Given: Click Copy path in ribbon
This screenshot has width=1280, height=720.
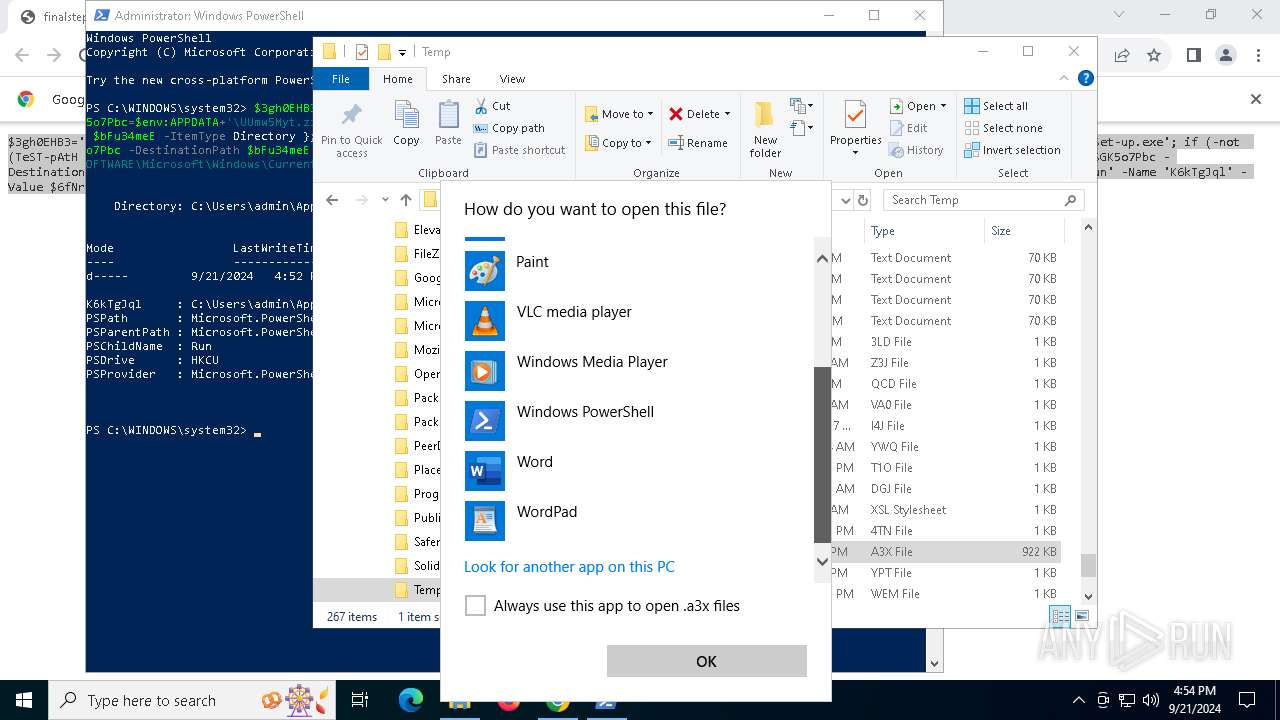Looking at the screenshot, I should tap(510, 128).
